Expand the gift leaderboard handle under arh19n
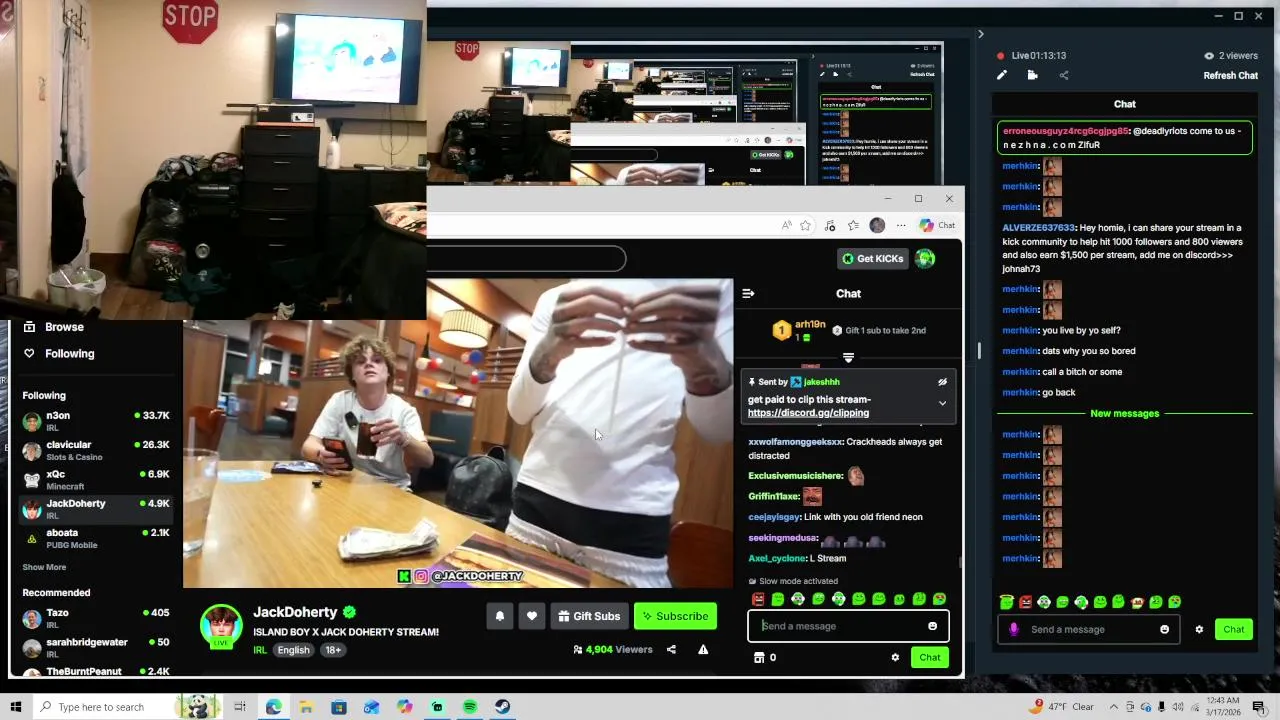This screenshot has width=1280, height=720. click(x=848, y=357)
